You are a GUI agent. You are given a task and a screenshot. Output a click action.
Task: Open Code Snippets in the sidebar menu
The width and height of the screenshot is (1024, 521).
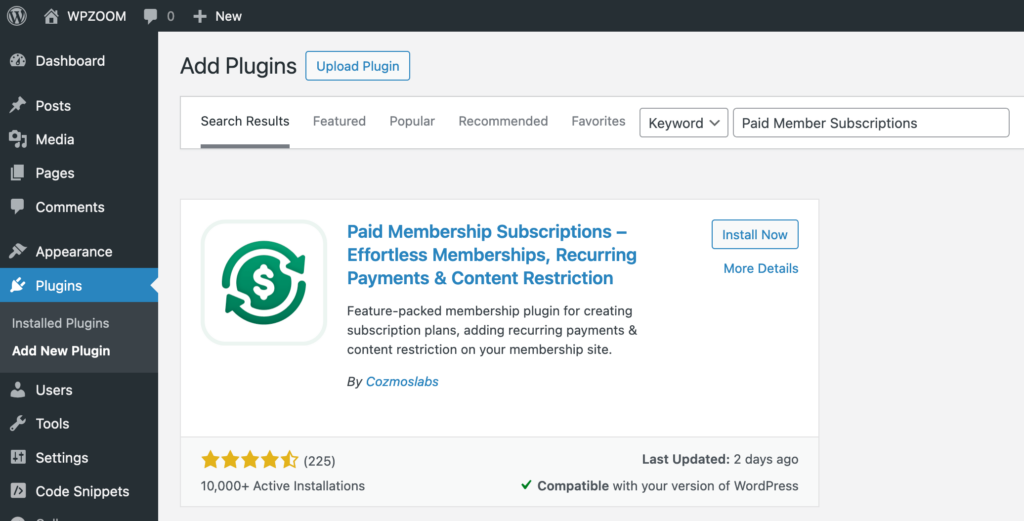(82, 492)
